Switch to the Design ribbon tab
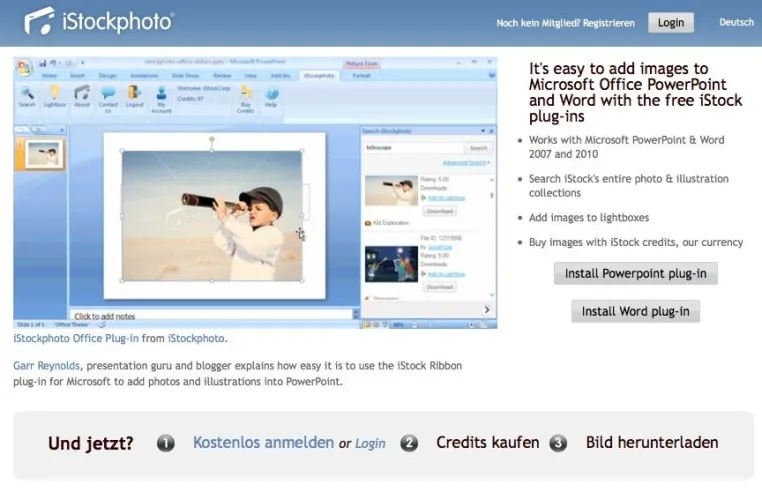The image size is (762, 492). pos(107,75)
